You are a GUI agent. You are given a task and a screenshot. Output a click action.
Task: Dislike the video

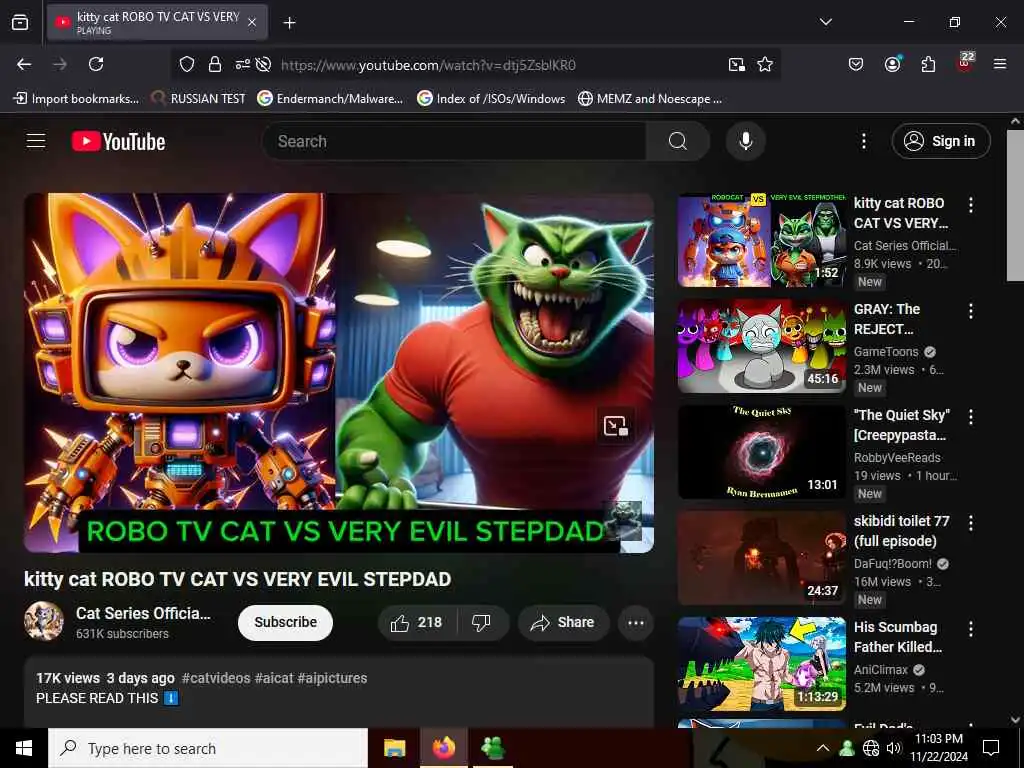pos(481,622)
